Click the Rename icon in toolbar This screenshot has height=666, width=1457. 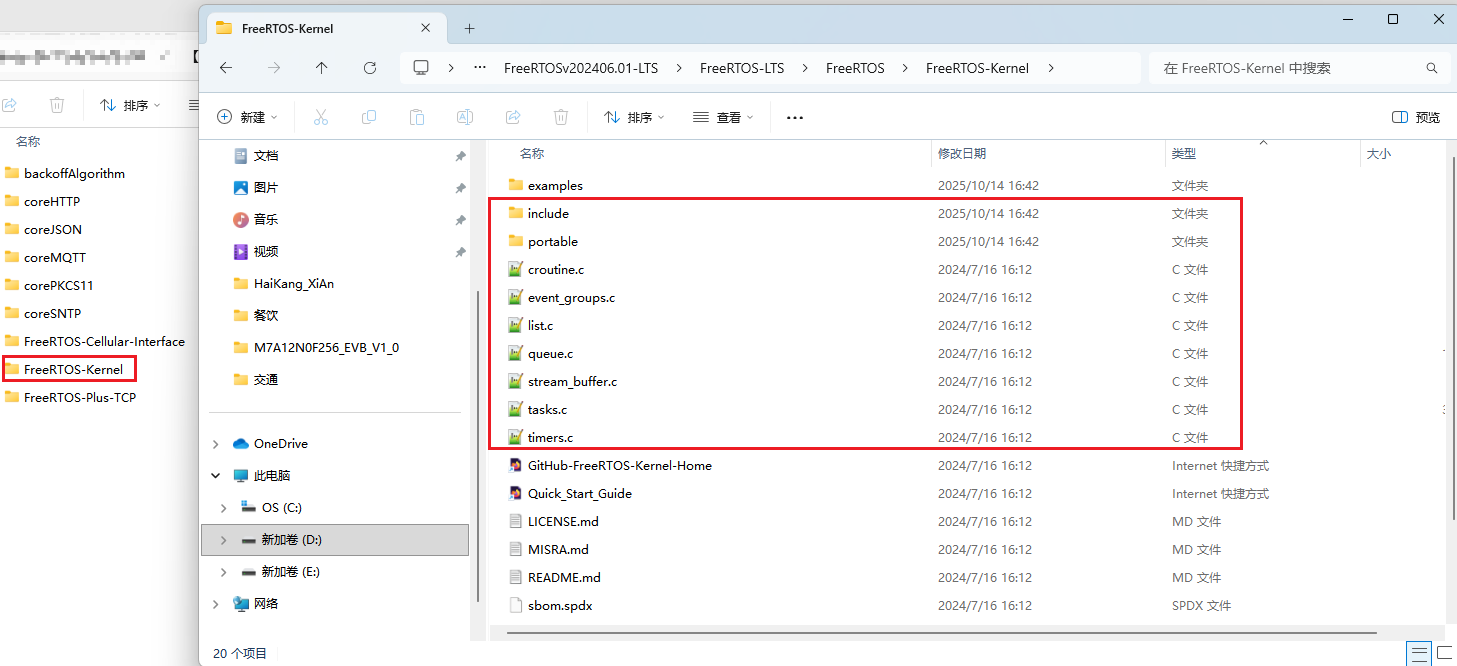click(x=465, y=117)
